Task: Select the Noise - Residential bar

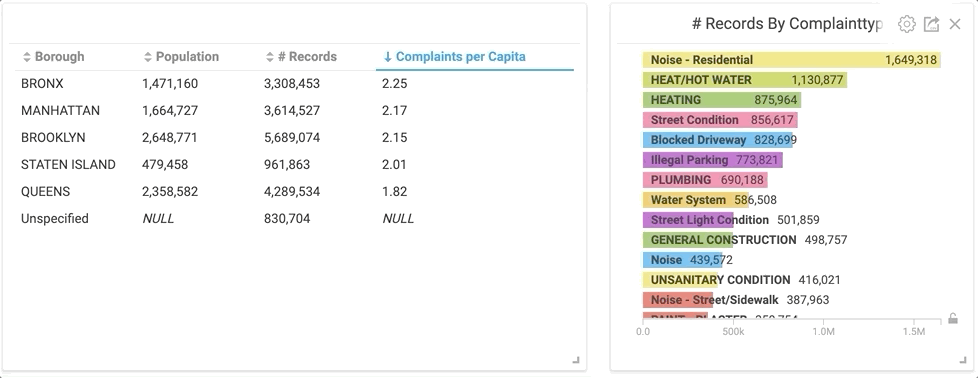Action: [792, 60]
